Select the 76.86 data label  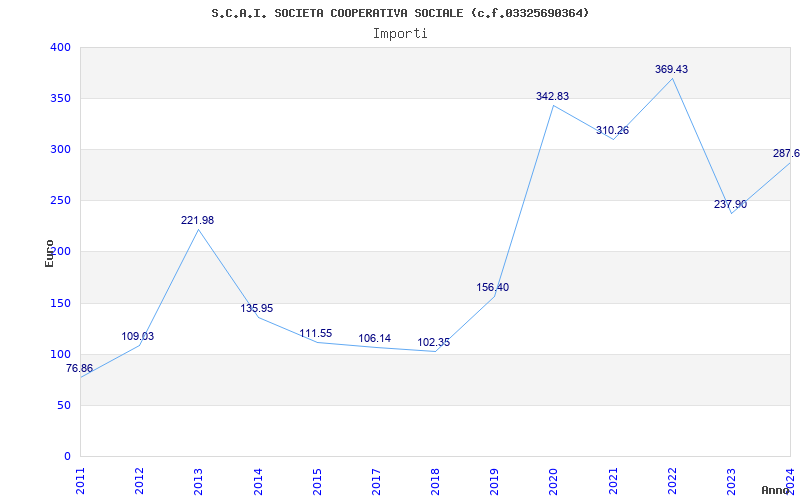pos(80,368)
